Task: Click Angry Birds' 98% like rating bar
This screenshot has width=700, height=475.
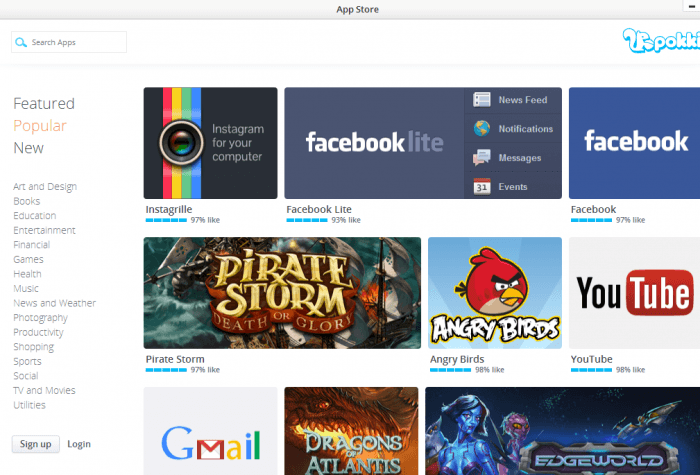Action: (450, 370)
